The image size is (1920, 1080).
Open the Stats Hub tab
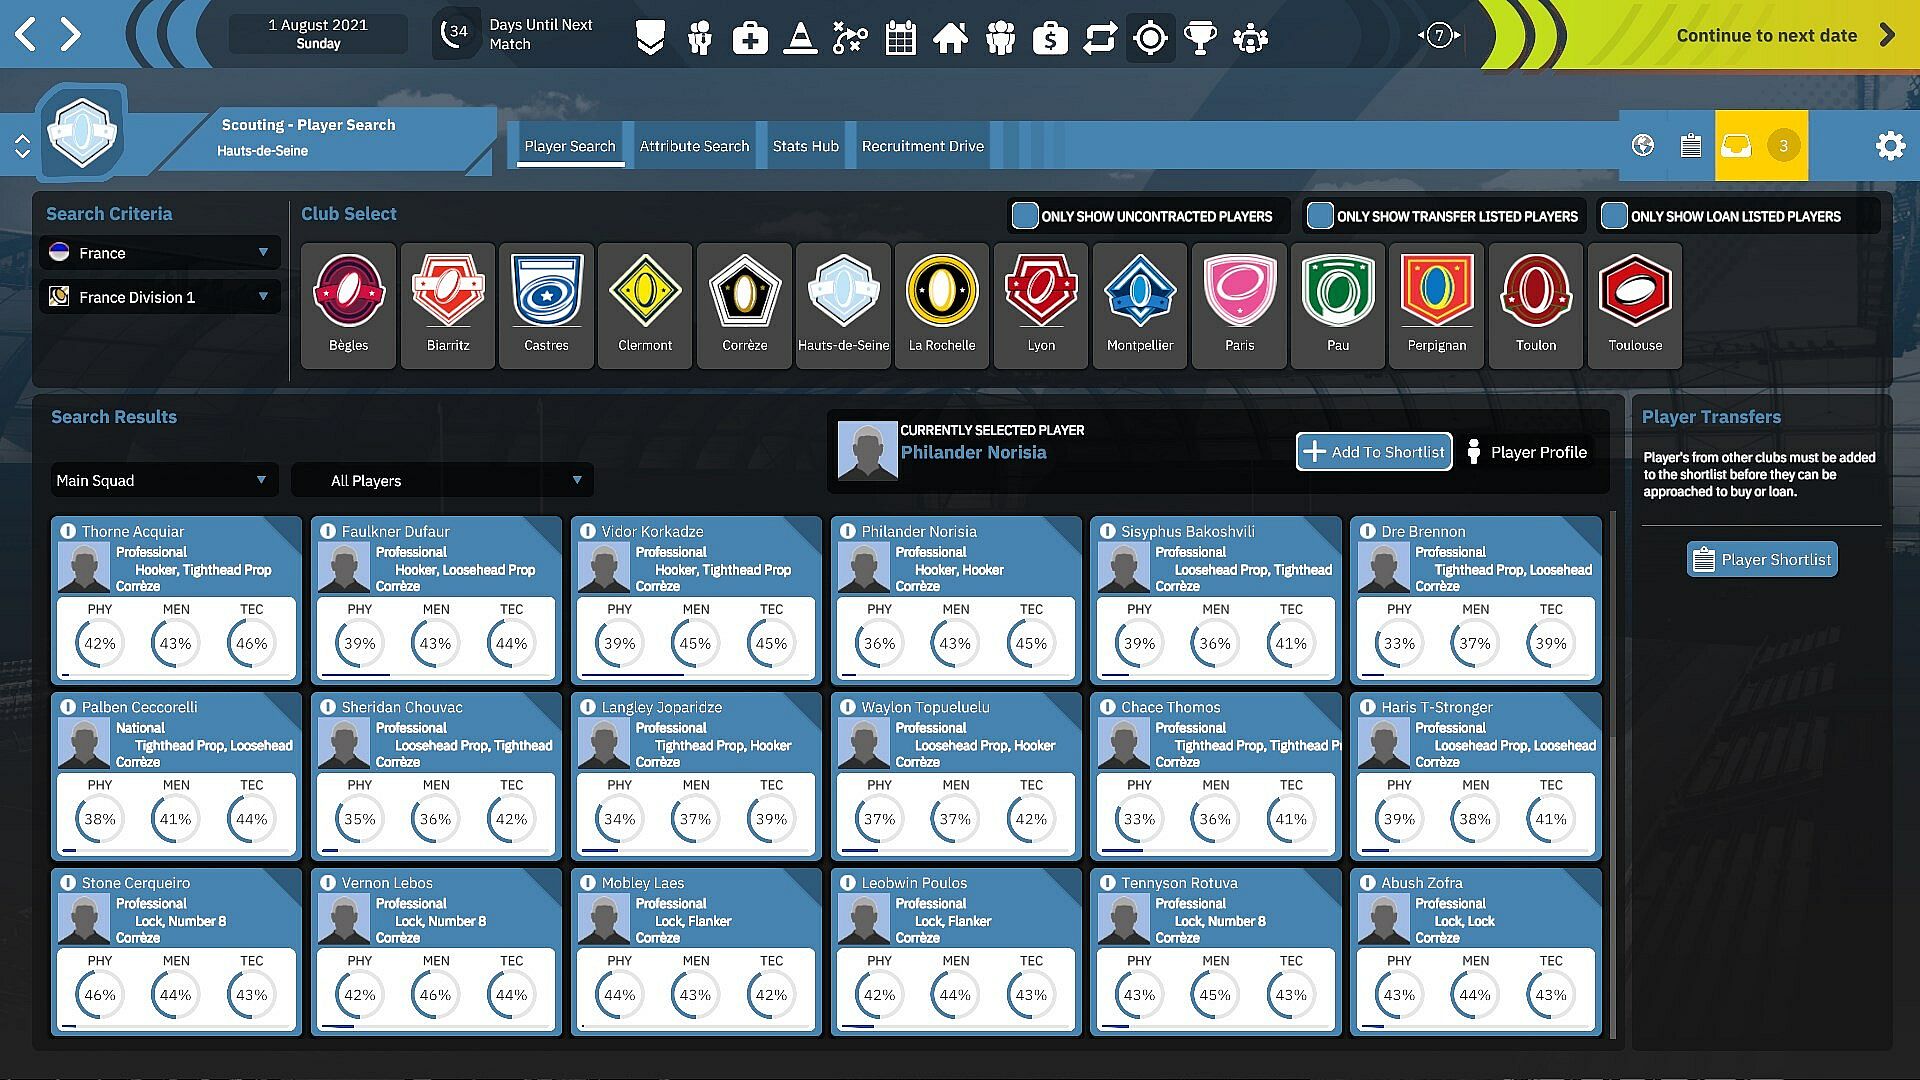[x=805, y=146]
